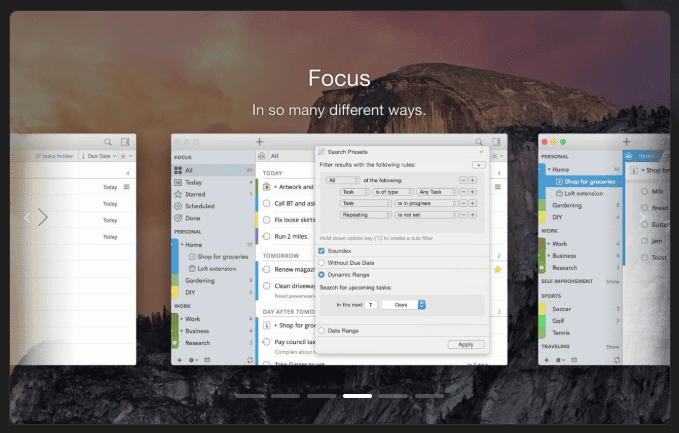The width and height of the screenshot is (679, 433).
Task: Click the first carousel page indicator bar
Action: [x=250, y=396]
